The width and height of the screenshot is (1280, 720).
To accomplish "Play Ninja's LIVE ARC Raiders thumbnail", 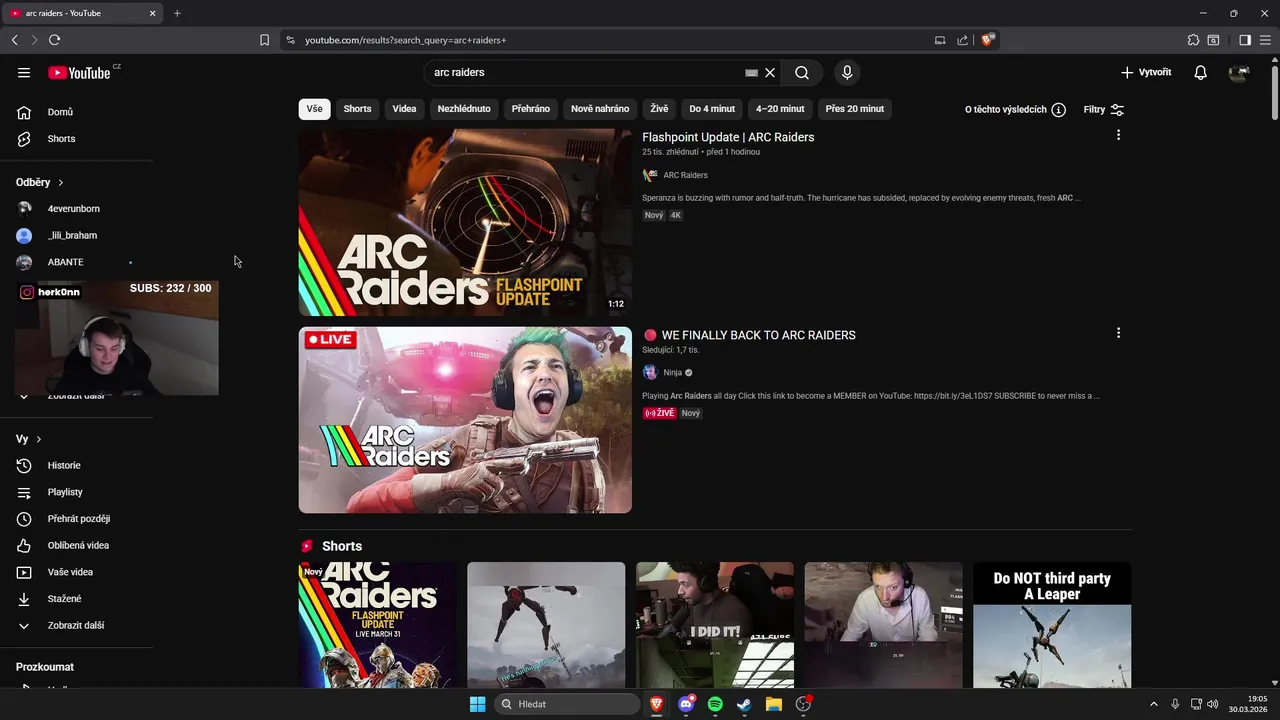I will coord(465,420).
